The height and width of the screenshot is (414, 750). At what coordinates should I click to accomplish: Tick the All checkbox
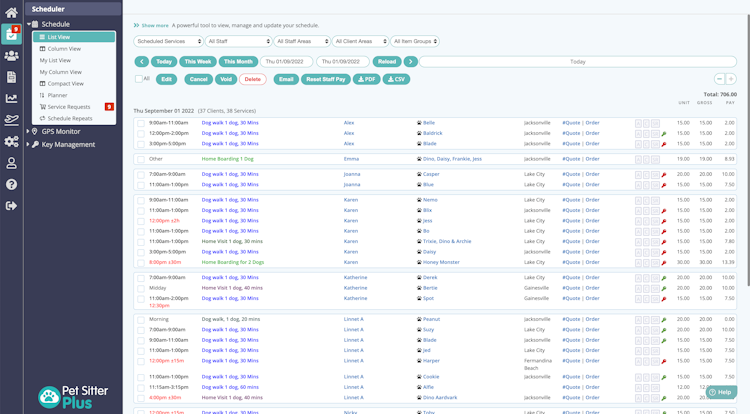click(x=139, y=79)
